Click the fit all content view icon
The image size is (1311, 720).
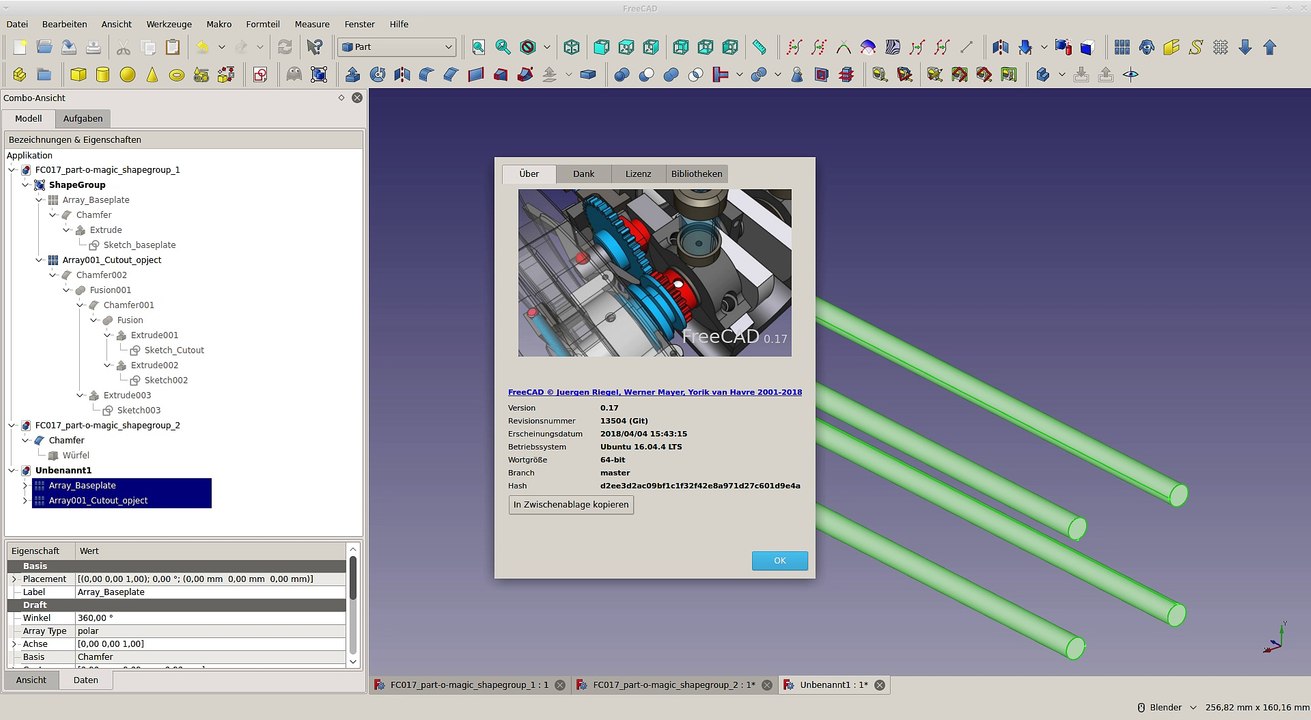tap(479, 47)
